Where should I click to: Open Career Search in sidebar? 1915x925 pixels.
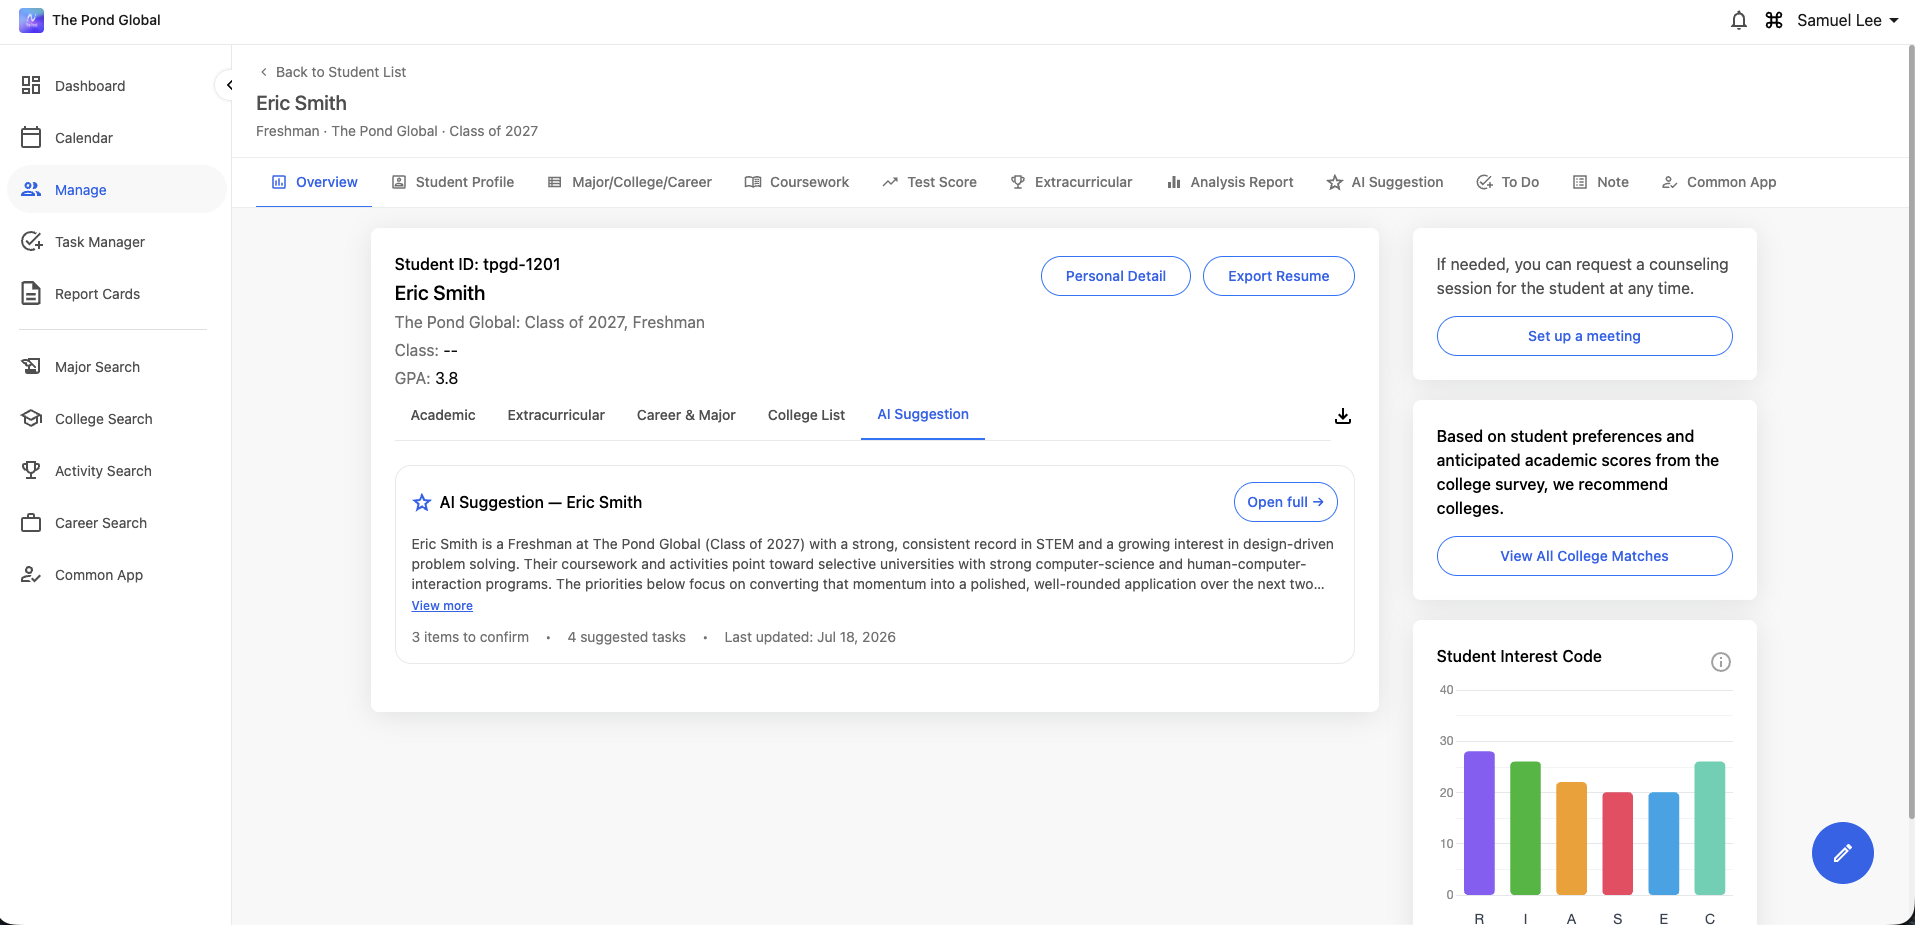point(117,523)
